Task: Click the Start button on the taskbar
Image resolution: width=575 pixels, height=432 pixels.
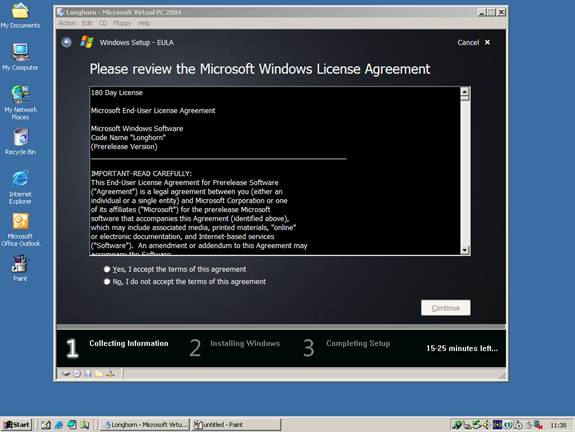Action: pyautogui.click(x=17, y=425)
